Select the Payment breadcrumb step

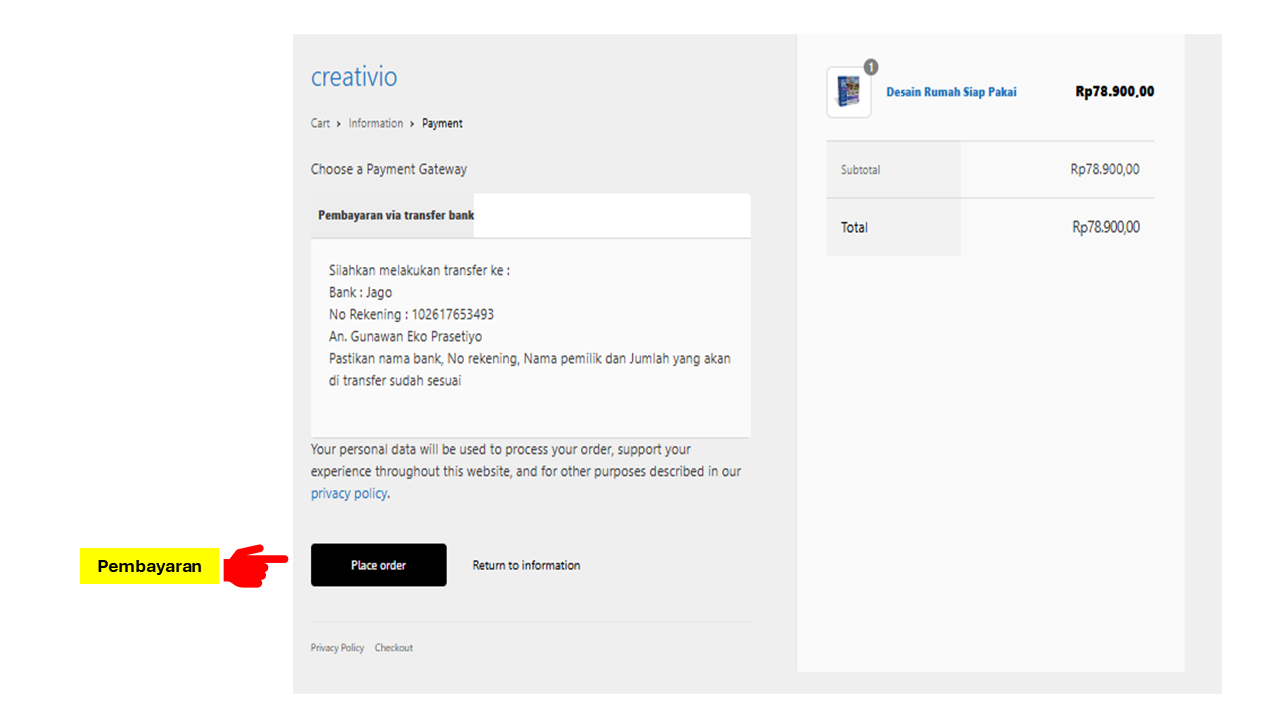coord(442,124)
